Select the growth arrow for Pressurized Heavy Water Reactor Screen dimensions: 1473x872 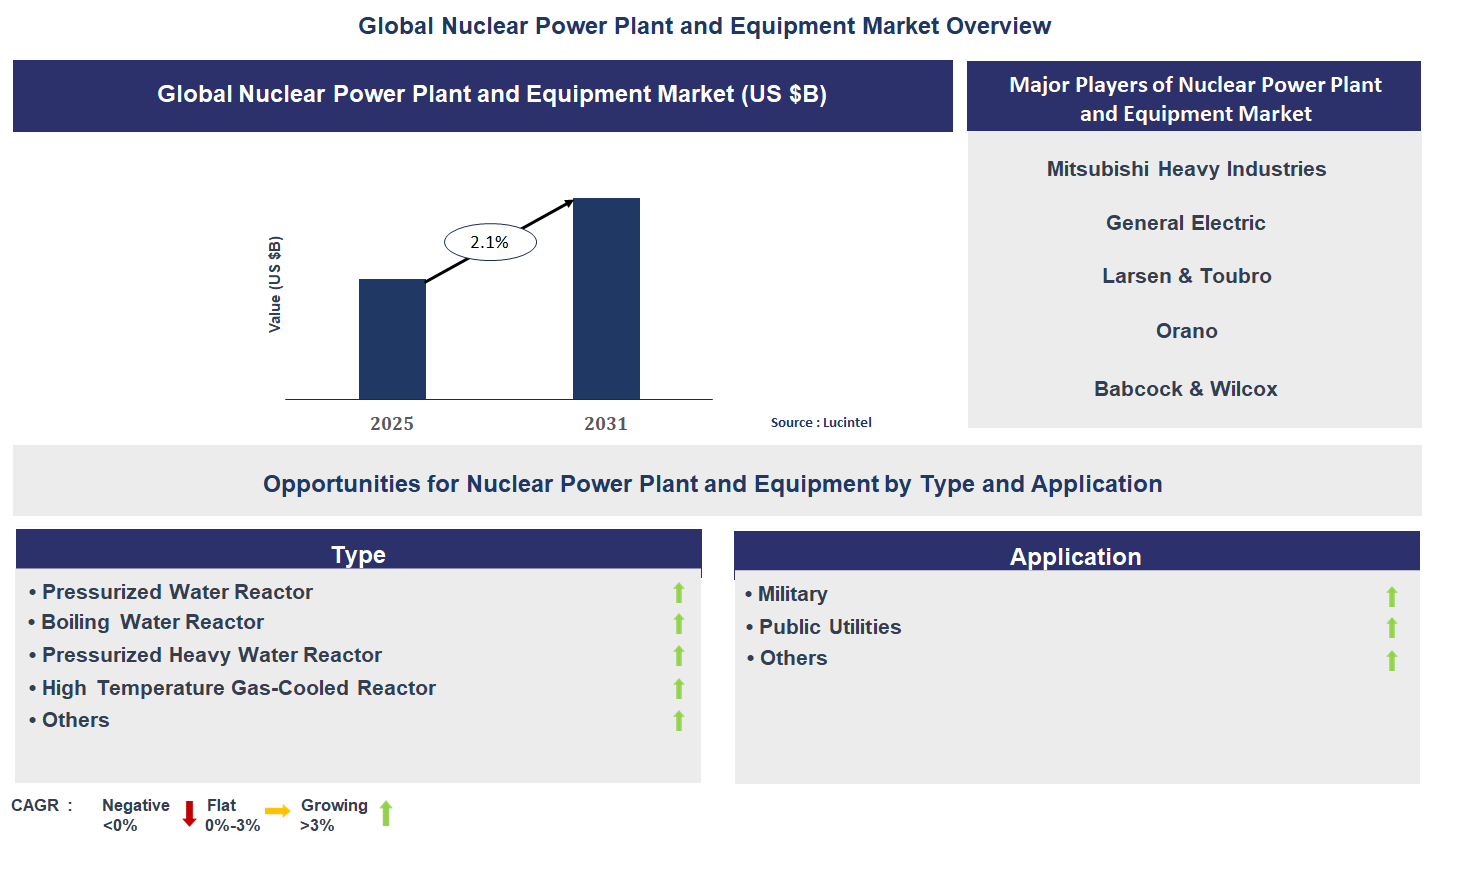679,656
